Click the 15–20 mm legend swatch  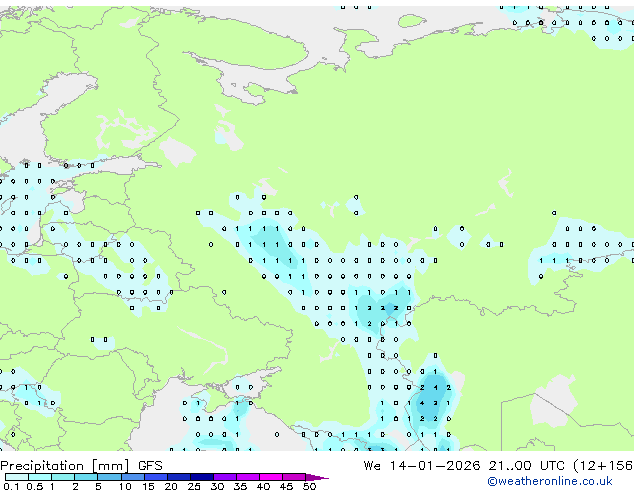click(x=155, y=477)
